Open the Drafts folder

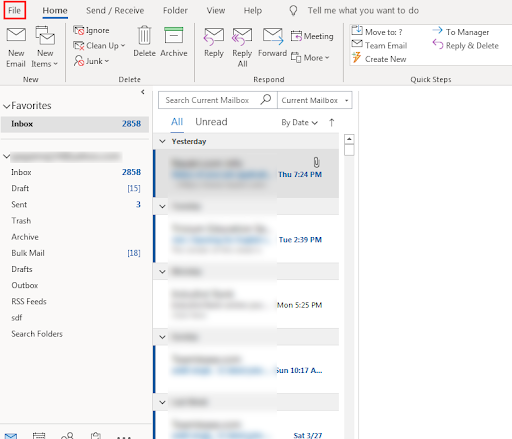click(75, 269)
